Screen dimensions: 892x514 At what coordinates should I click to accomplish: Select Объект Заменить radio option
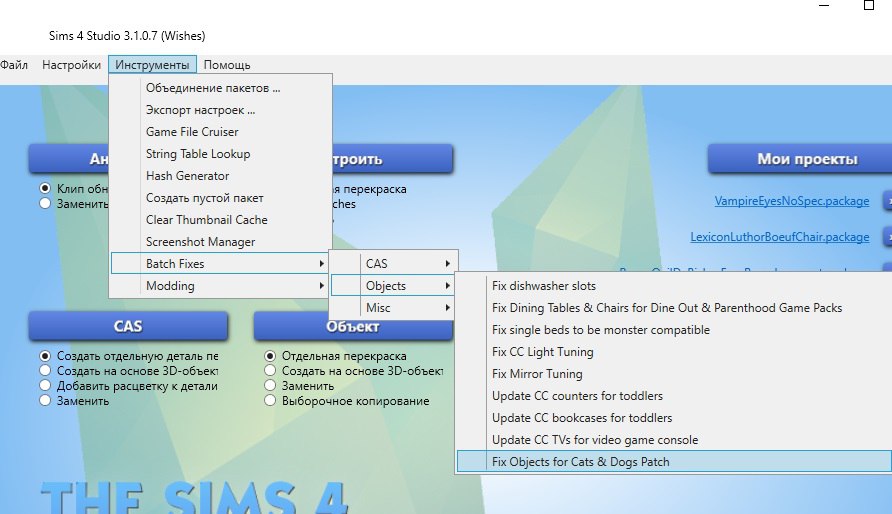[x=270, y=386]
